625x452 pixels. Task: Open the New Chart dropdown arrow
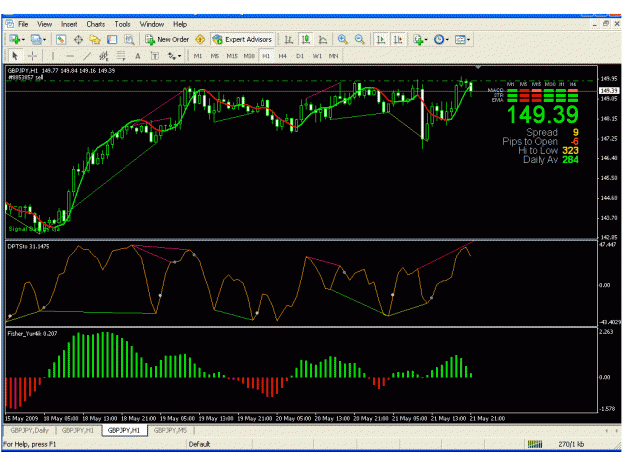pos(23,40)
